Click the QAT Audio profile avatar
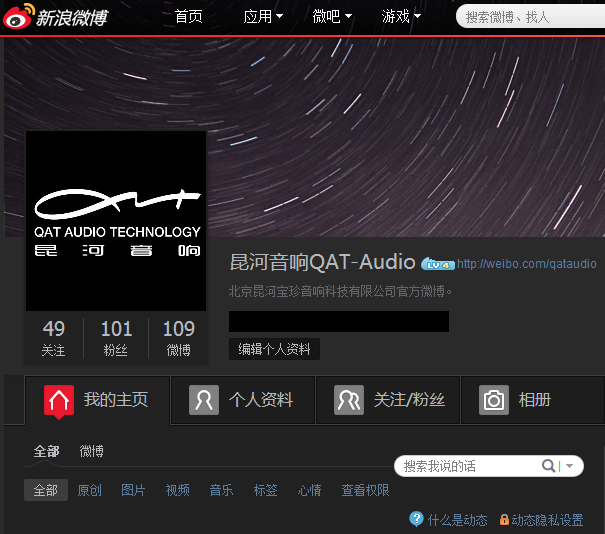This screenshot has width=605, height=534. pyautogui.click(x=116, y=221)
